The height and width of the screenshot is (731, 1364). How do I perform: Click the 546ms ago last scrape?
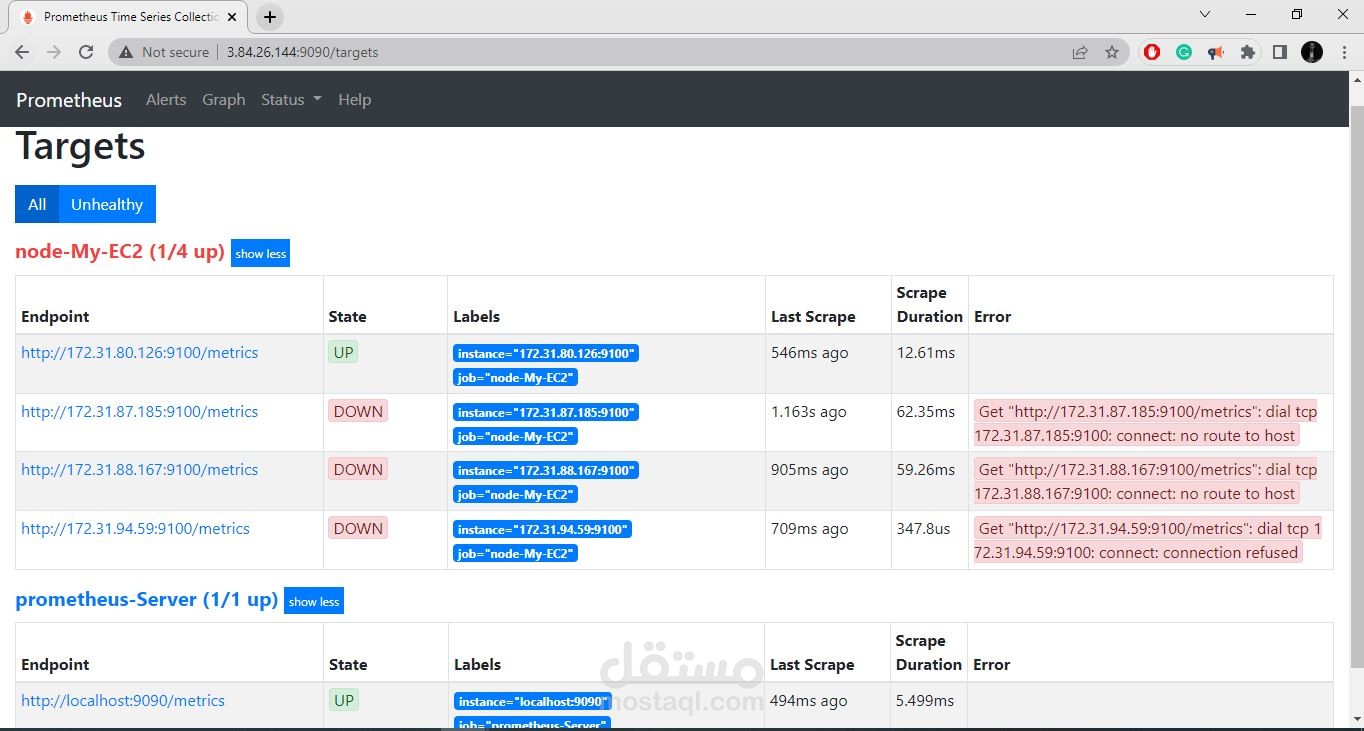pos(809,353)
